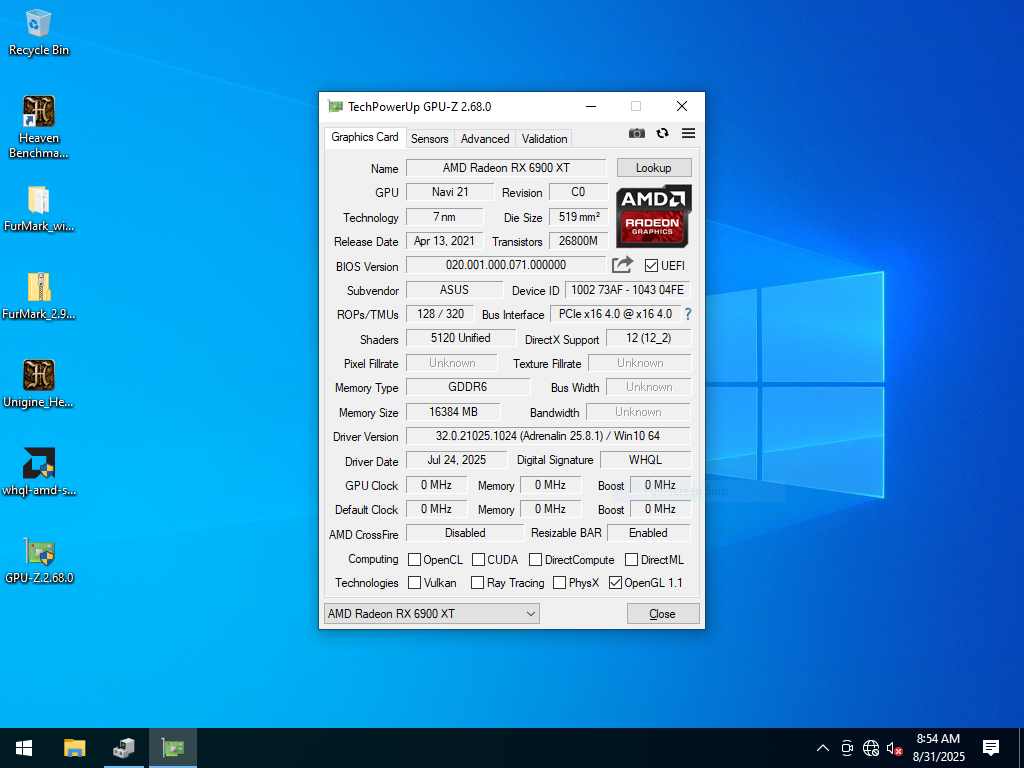This screenshot has height=768, width=1024.
Task: Click the BIOS Version field
Action: (x=506, y=264)
